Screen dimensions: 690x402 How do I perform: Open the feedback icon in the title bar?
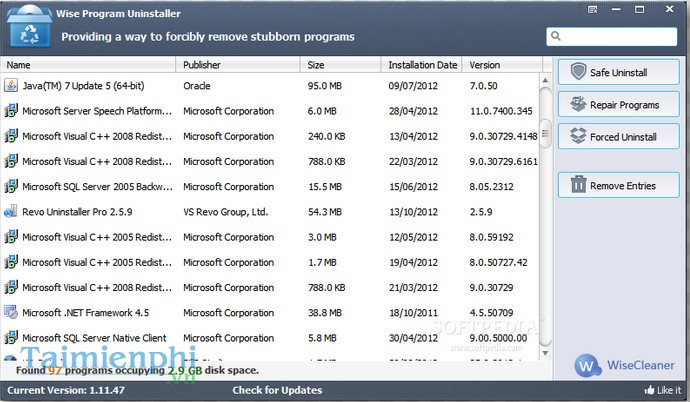593,9
